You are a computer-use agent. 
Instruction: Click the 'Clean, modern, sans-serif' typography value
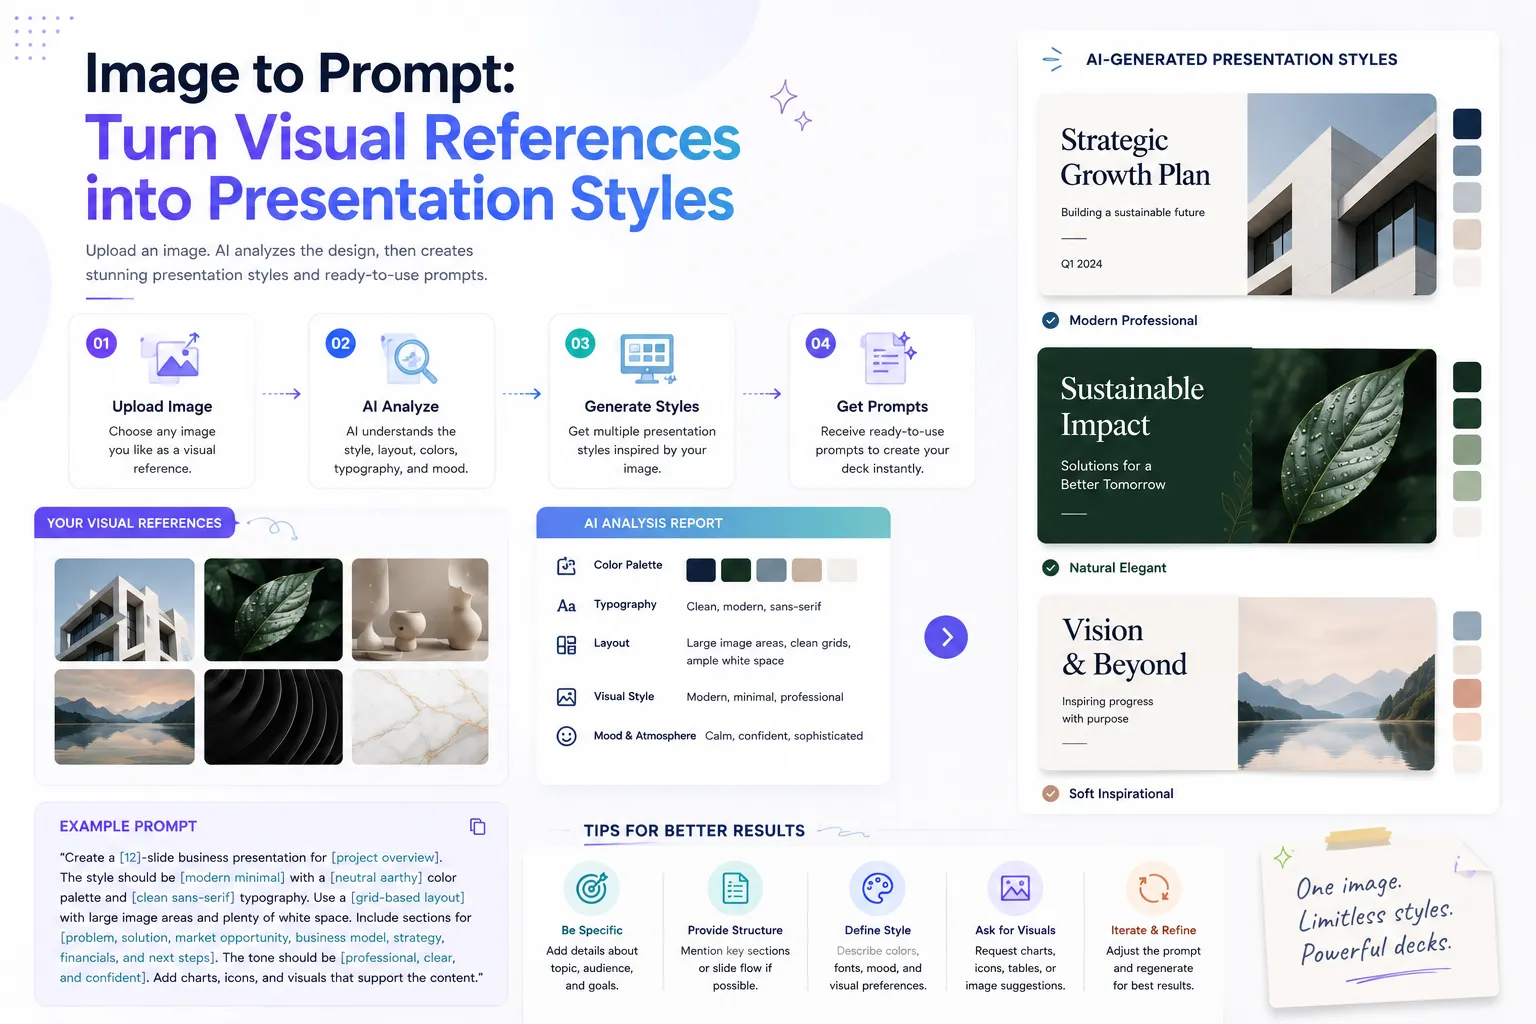tap(754, 607)
